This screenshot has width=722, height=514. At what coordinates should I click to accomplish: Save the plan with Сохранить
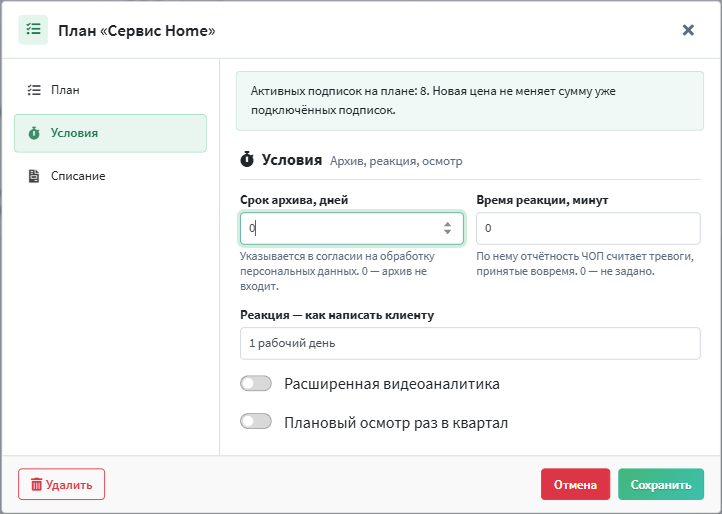(x=661, y=484)
